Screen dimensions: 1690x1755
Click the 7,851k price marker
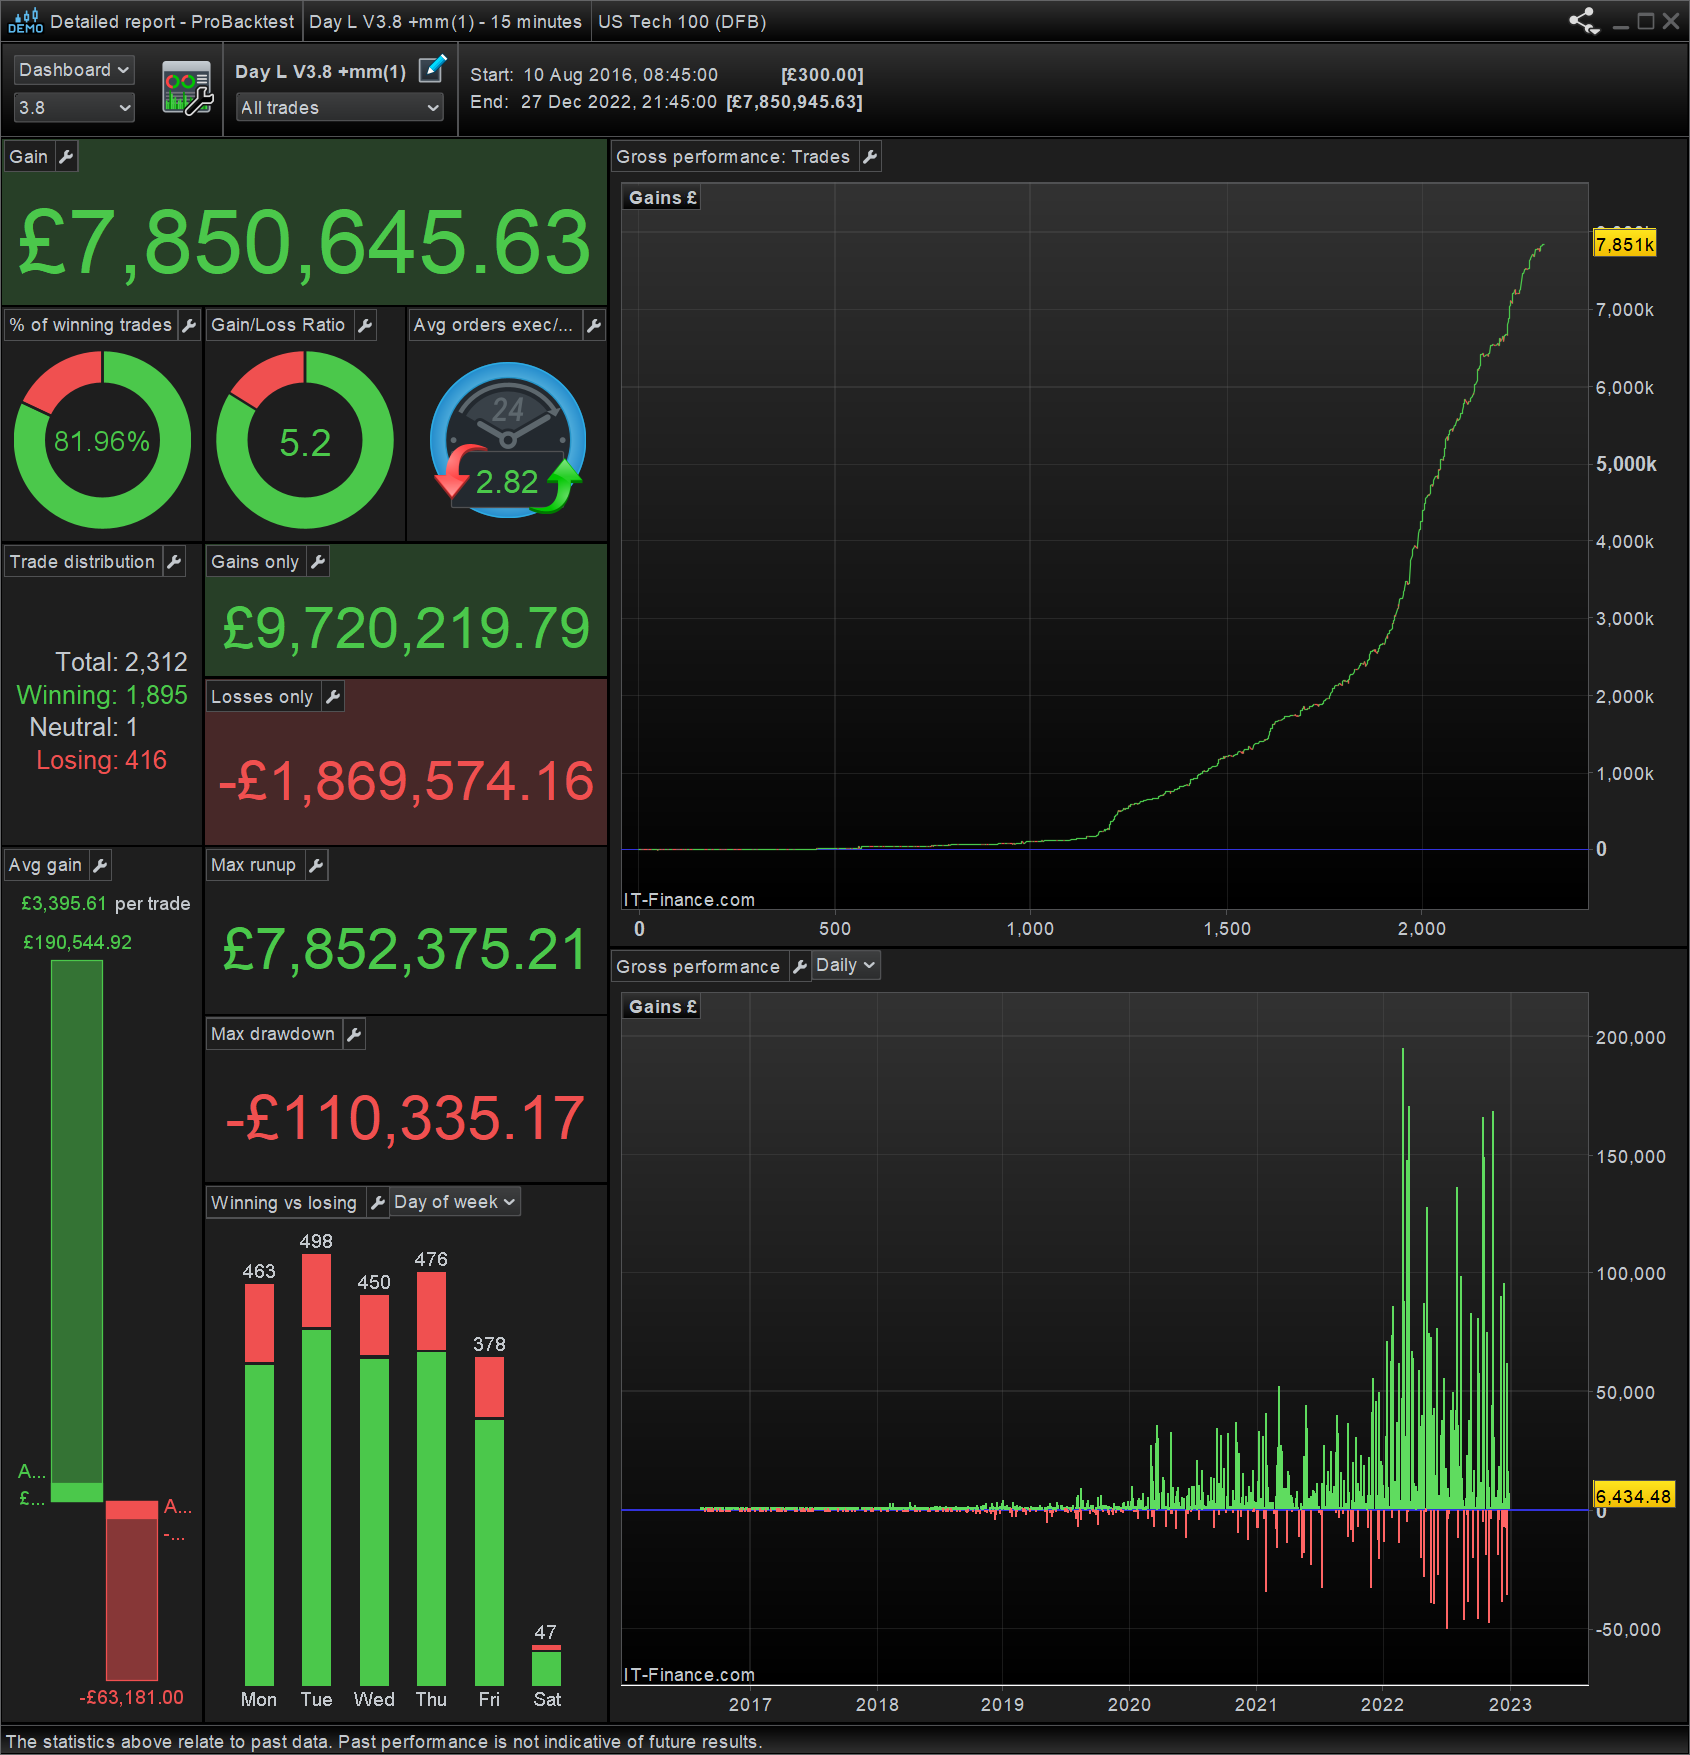[1625, 244]
